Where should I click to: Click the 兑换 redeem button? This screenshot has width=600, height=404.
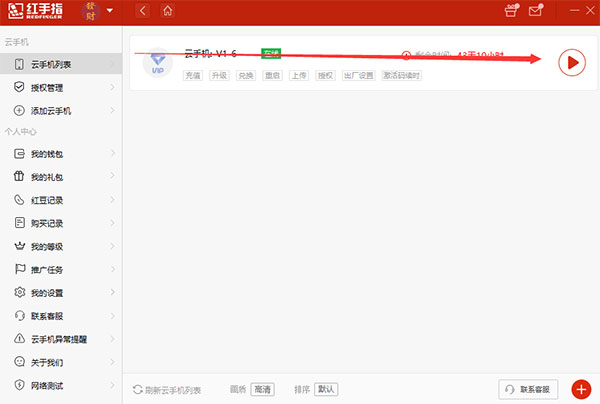[246, 75]
